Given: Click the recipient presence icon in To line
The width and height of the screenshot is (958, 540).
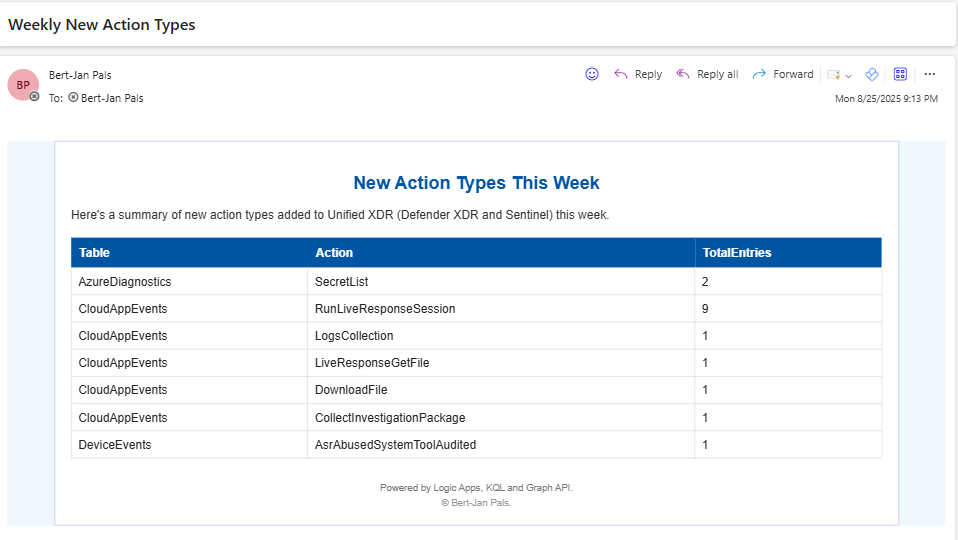Looking at the screenshot, I should coord(73,98).
